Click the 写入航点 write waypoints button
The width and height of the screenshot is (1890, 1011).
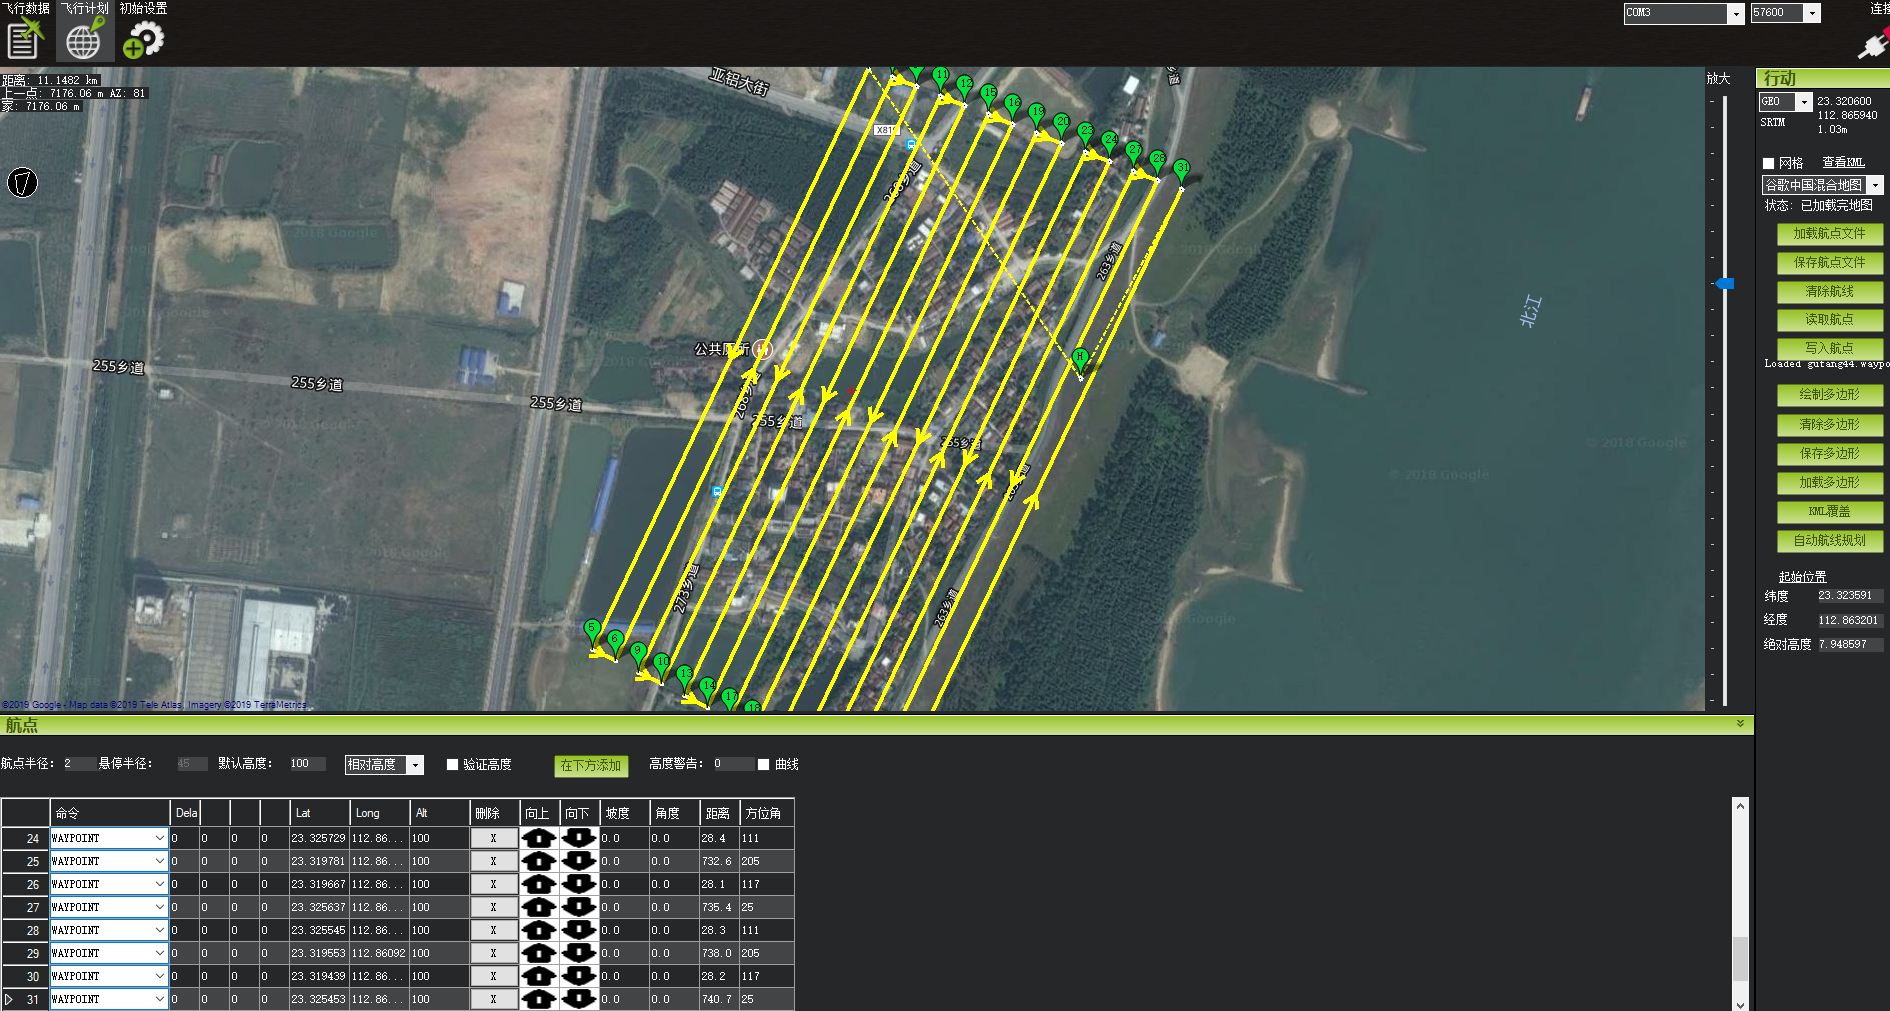pyautogui.click(x=1829, y=348)
